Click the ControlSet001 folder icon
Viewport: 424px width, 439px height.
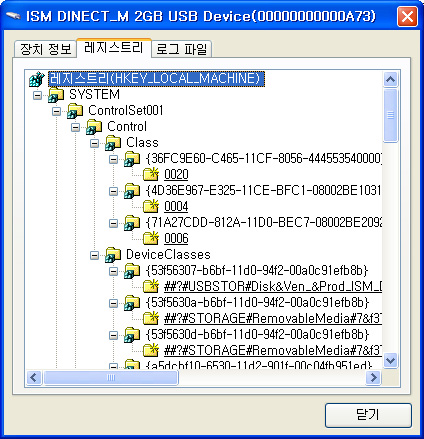75,111
